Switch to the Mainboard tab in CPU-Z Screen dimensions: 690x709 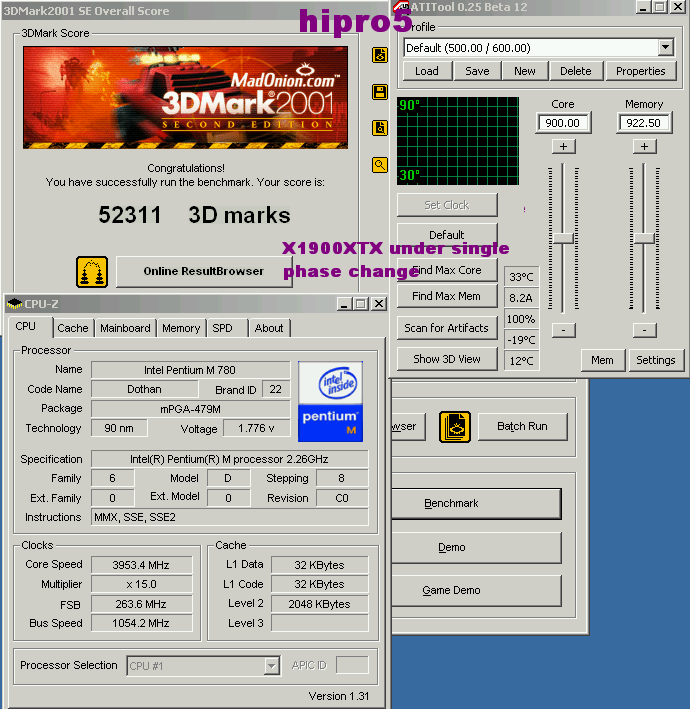[125, 328]
